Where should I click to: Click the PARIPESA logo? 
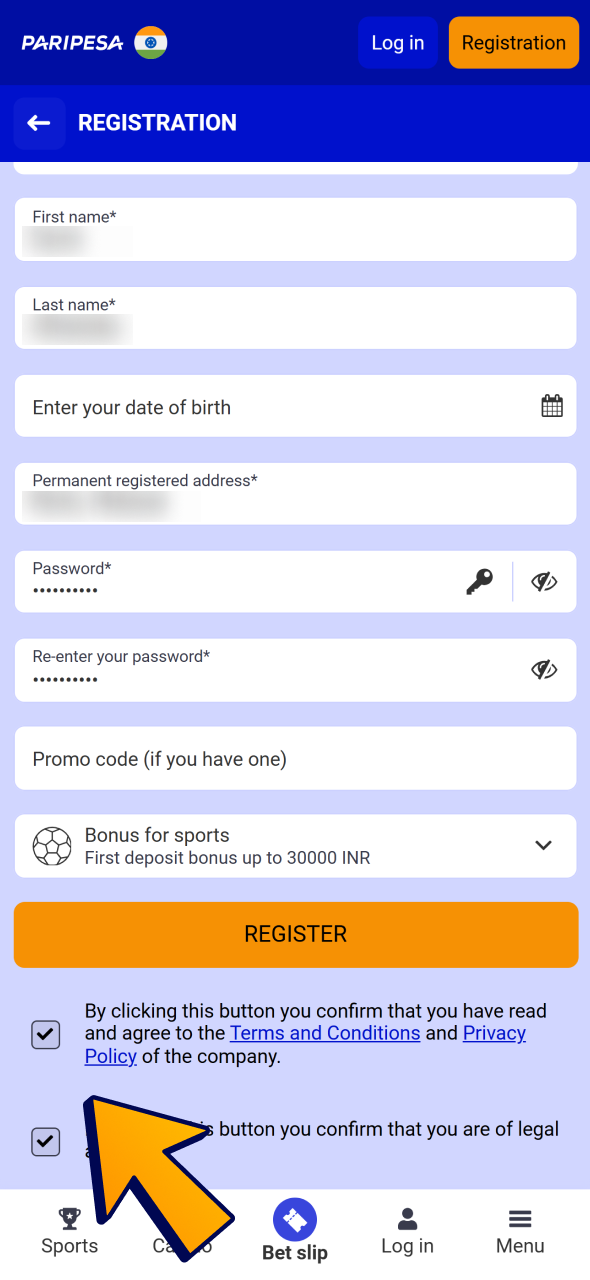pos(70,42)
